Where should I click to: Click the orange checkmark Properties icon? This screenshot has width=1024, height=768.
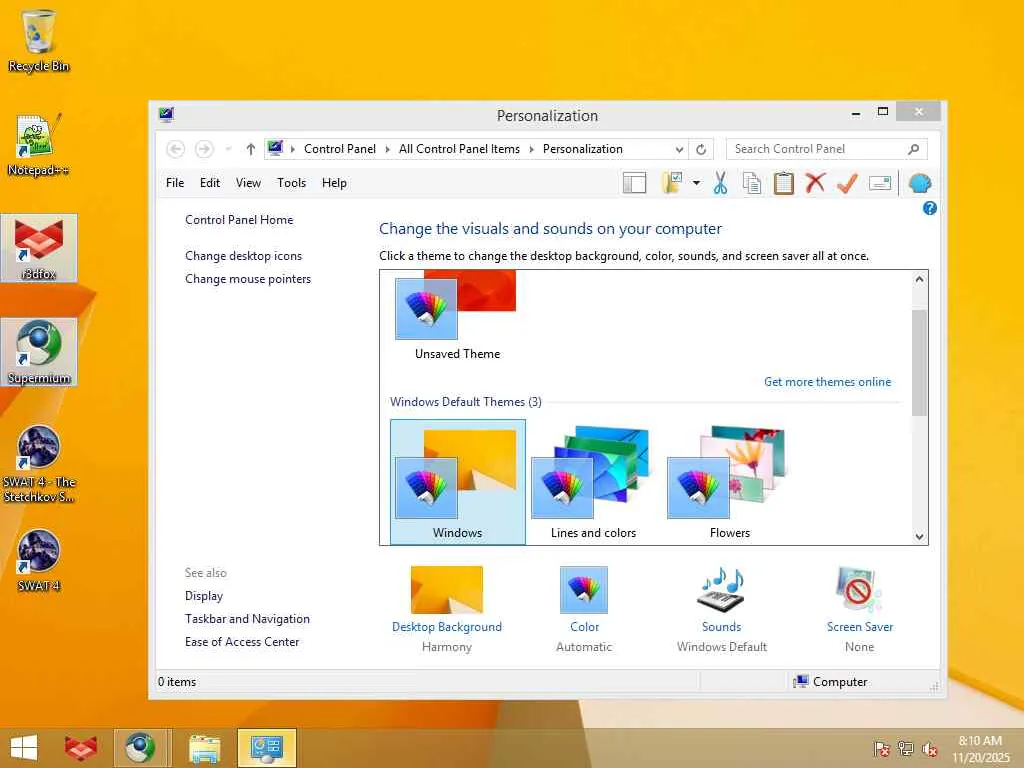point(847,184)
